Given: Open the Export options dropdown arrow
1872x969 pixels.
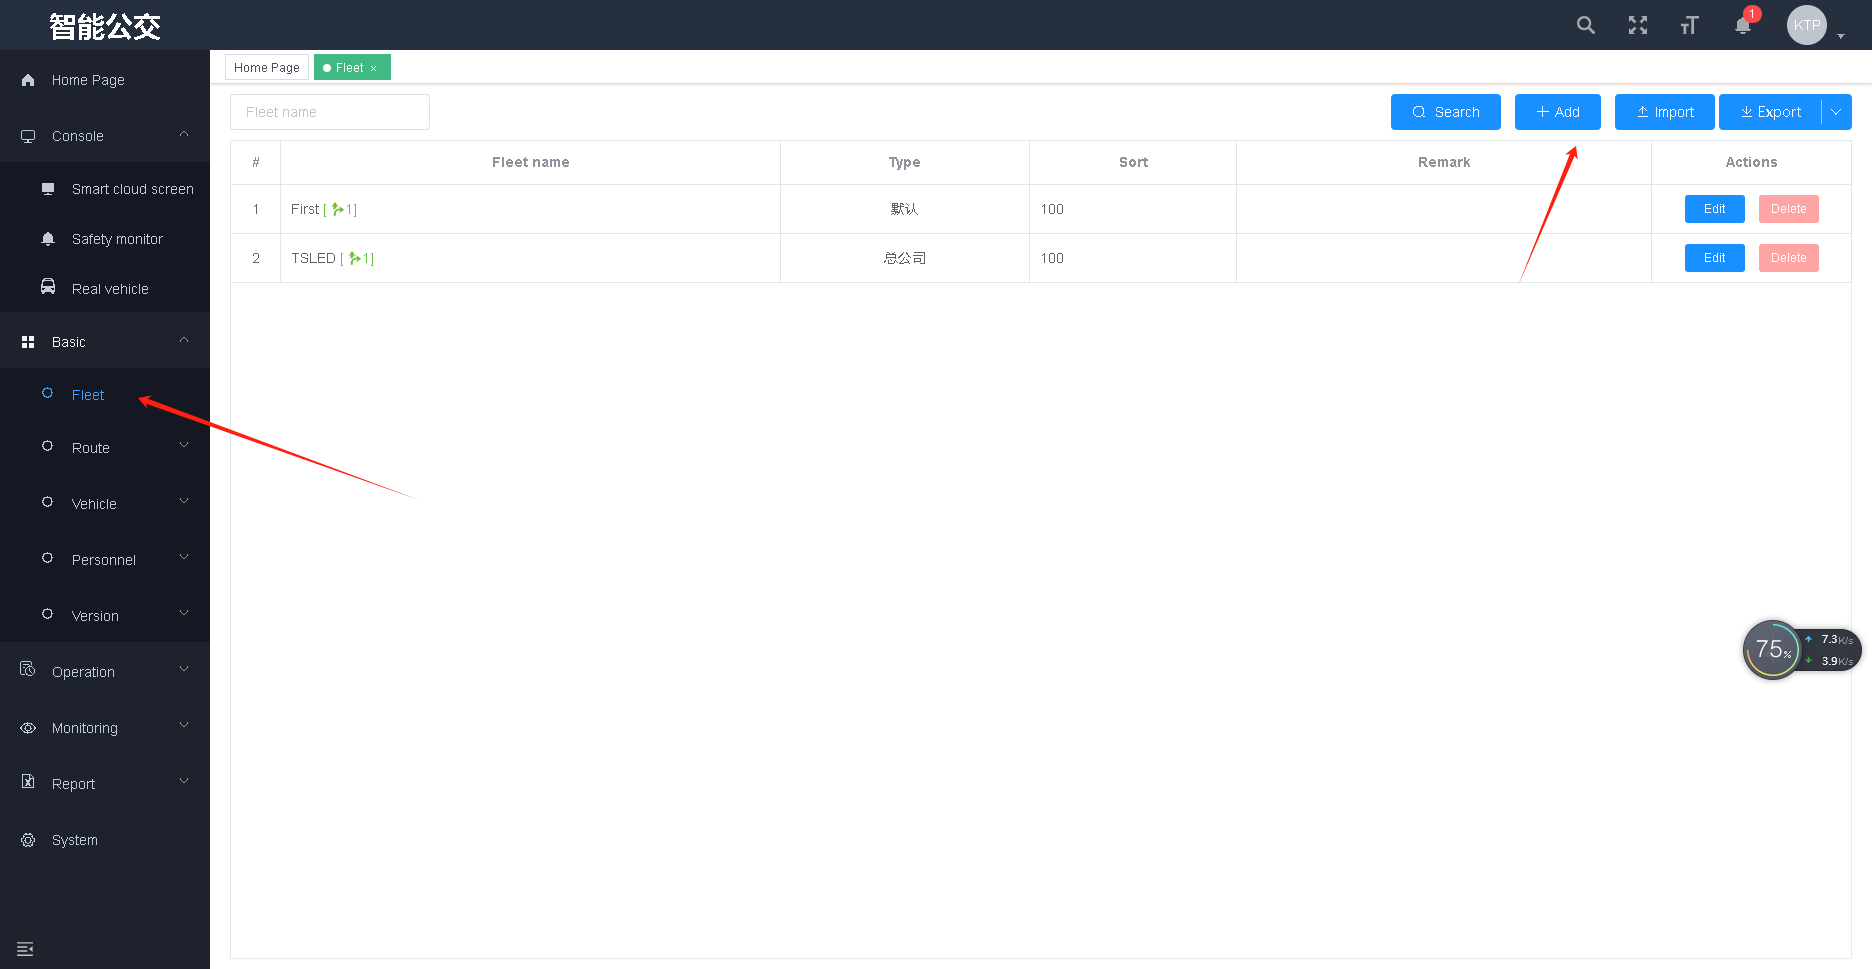Looking at the screenshot, I should point(1836,112).
